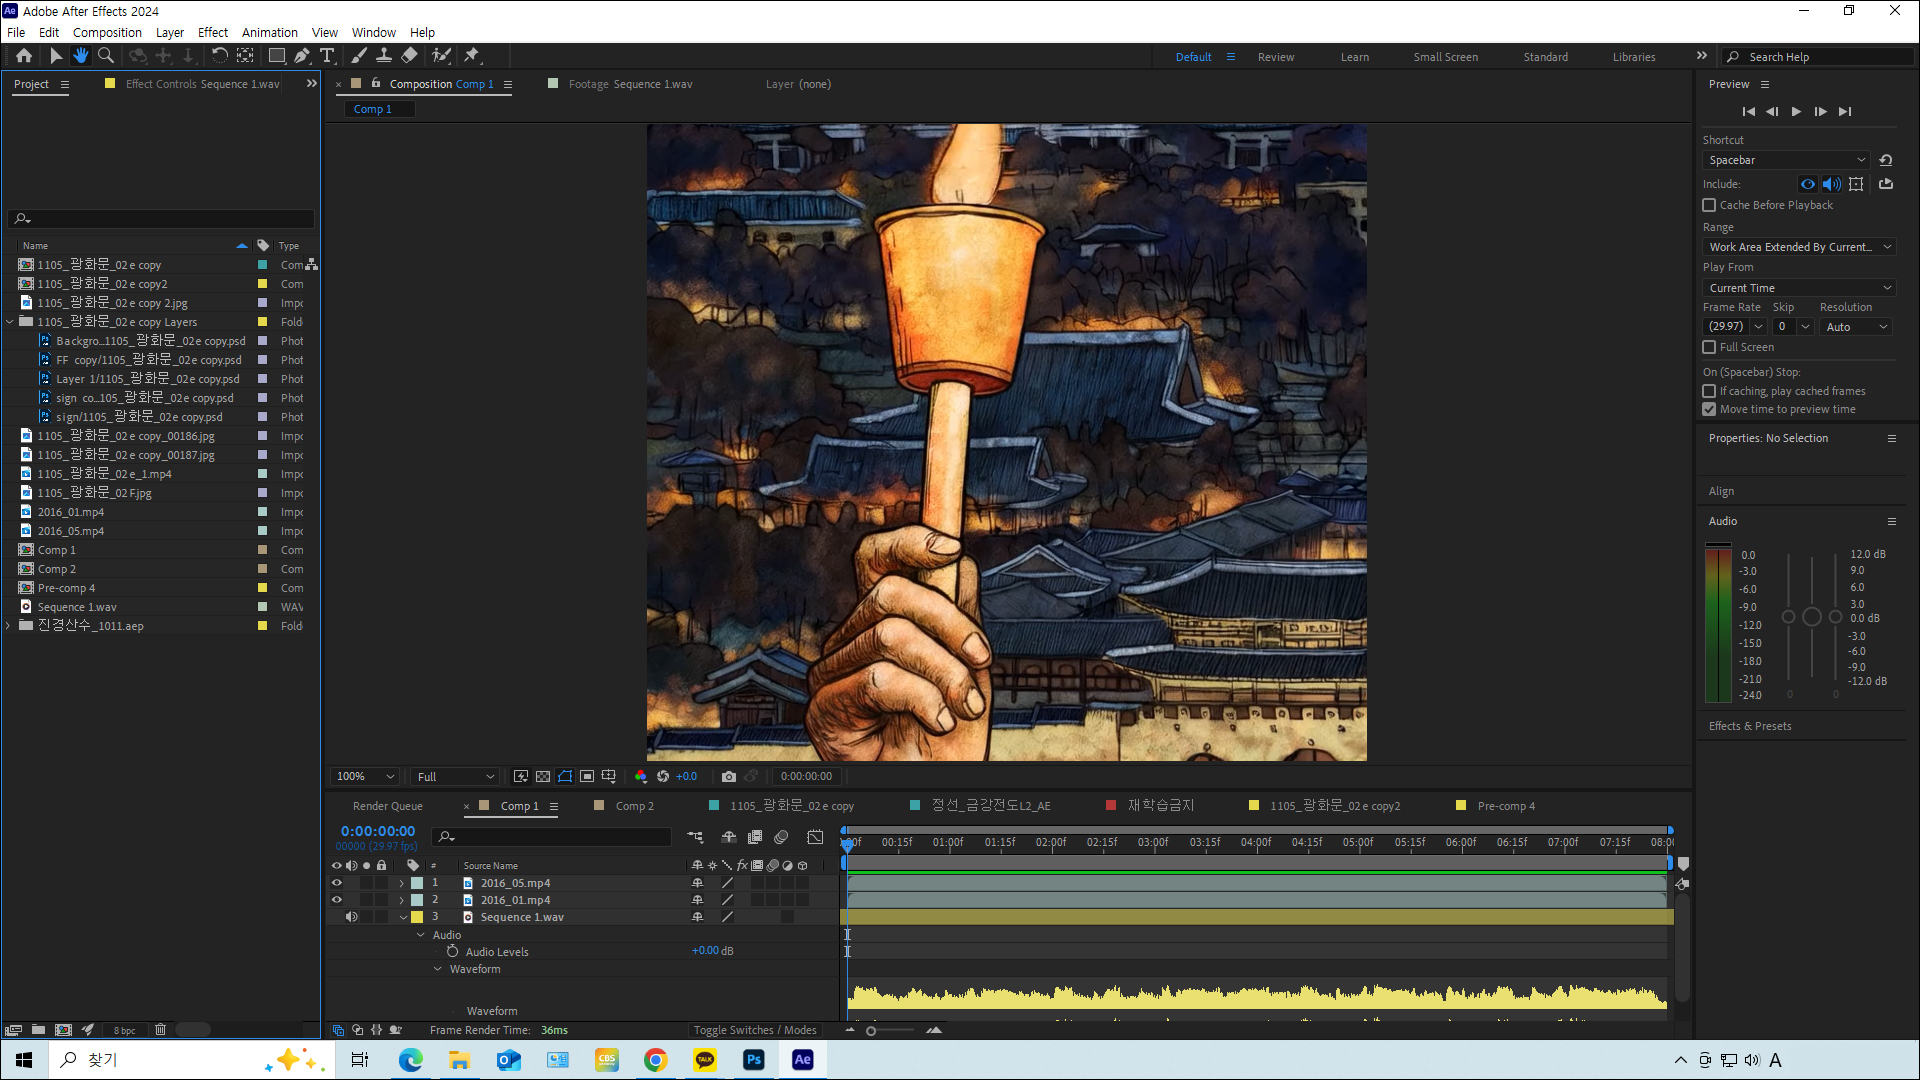Enable Cache Before Playback checkbox

(1709, 205)
